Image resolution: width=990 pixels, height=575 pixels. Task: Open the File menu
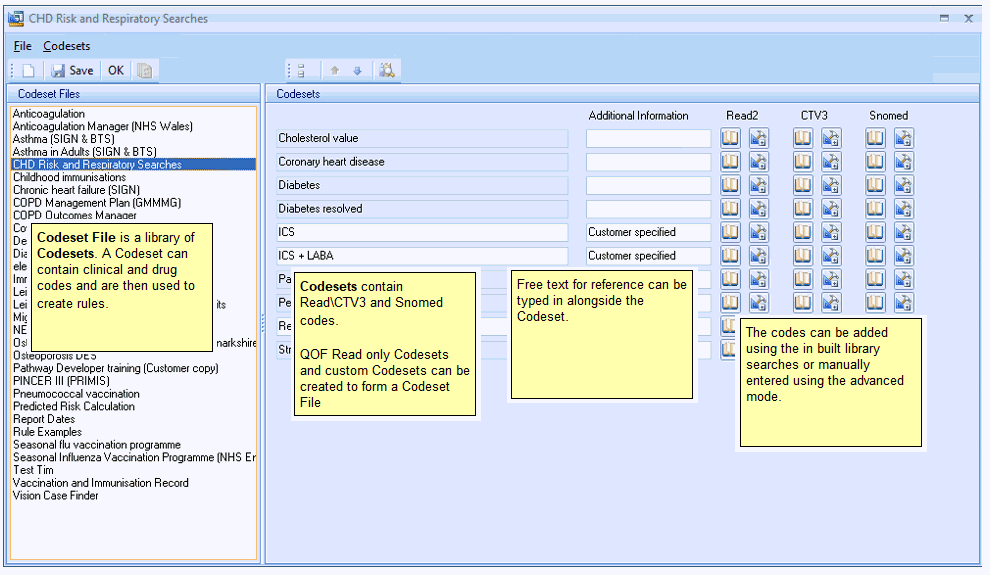point(22,46)
